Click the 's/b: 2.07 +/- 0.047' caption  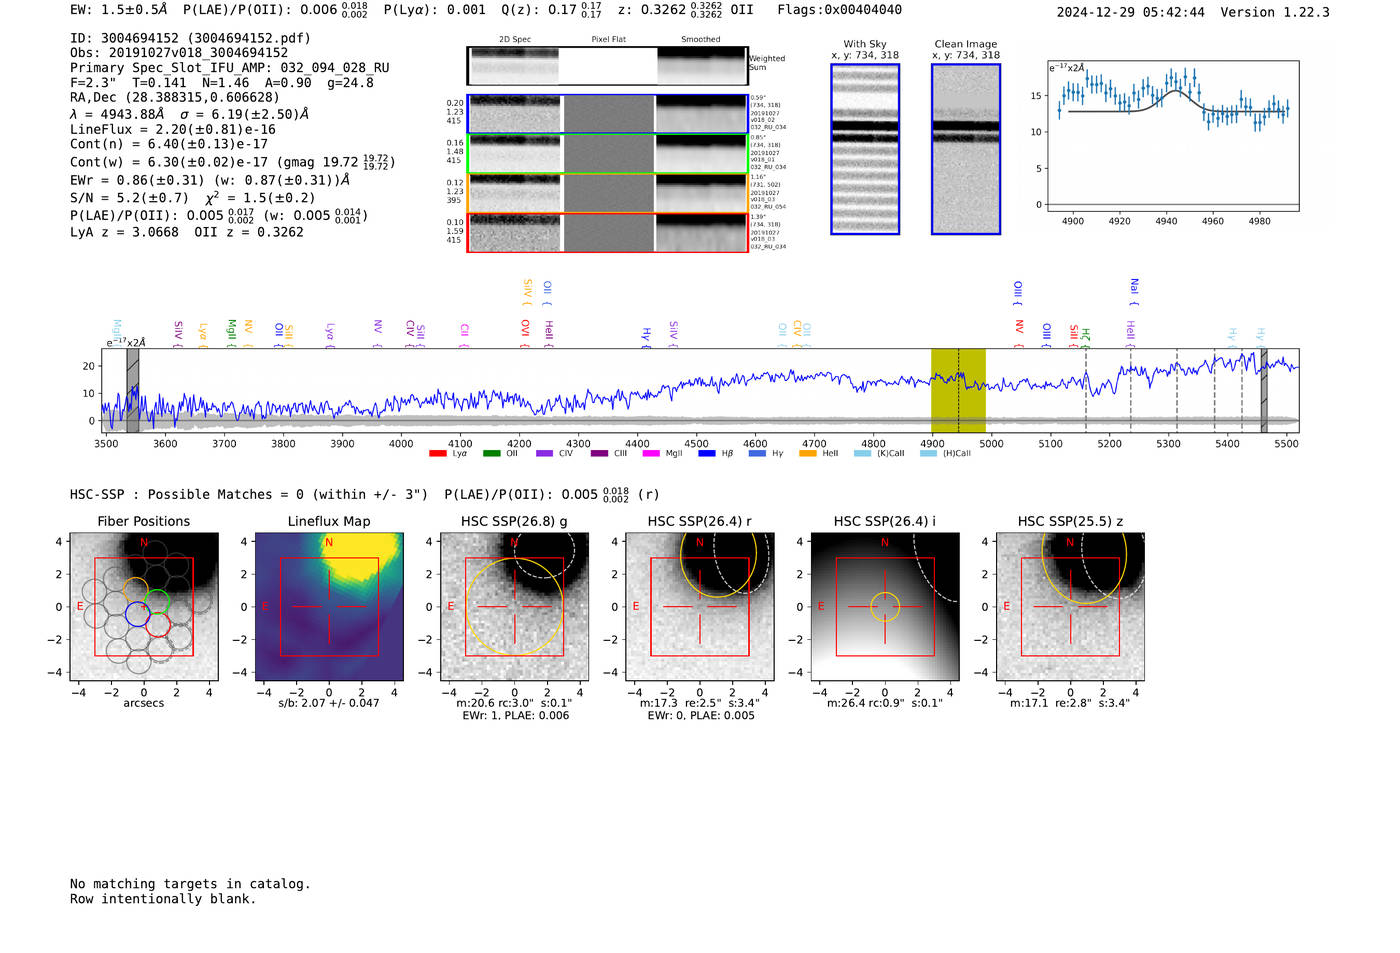pos(329,703)
